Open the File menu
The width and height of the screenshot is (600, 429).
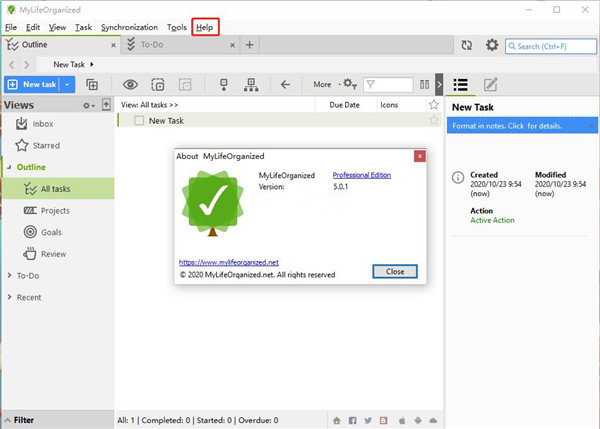point(11,28)
